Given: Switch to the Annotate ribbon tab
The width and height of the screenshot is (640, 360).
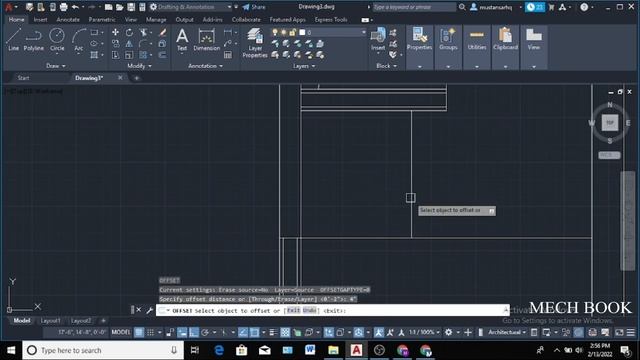Looking at the screenshot, I should [68, 20].
